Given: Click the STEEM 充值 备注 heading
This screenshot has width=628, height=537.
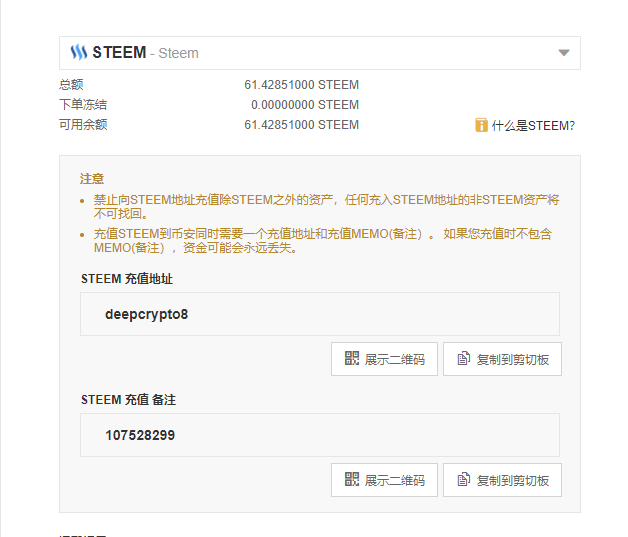Looking at the screenshot, I should (x=129, y=400).
